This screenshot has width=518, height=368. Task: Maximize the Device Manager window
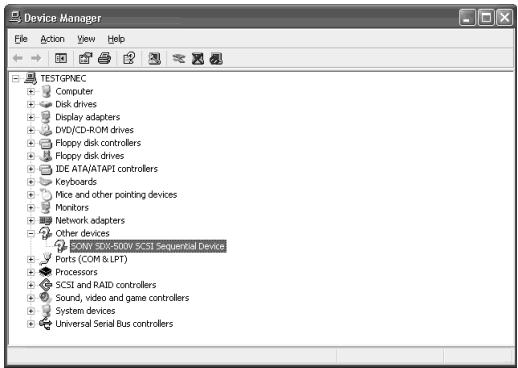tap(486, 17)
